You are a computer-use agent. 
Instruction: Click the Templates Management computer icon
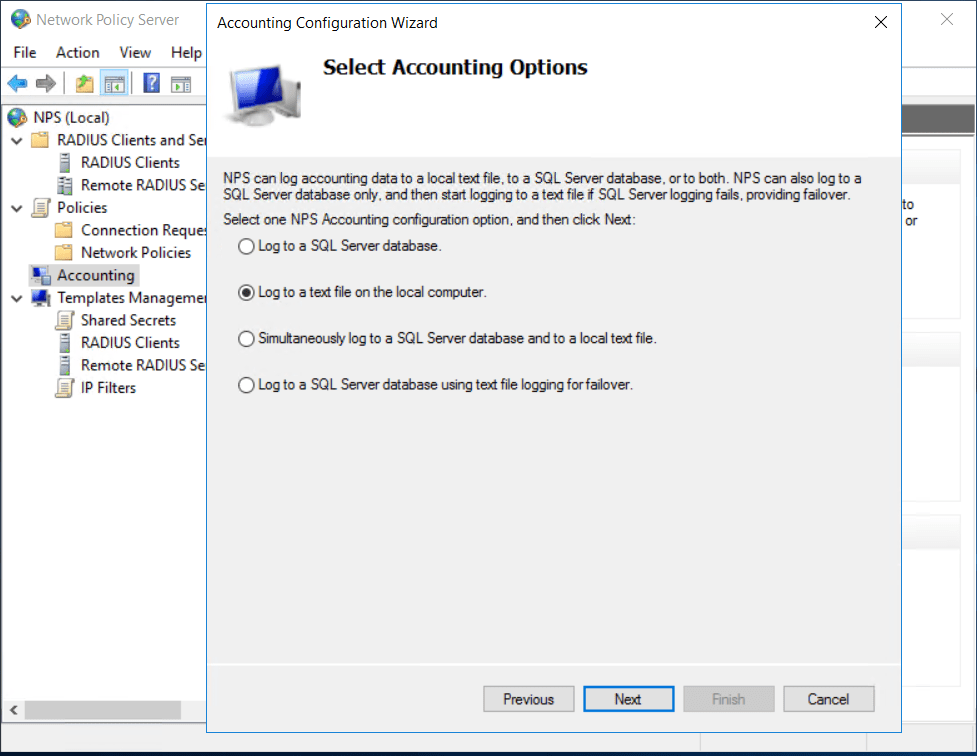41,297
